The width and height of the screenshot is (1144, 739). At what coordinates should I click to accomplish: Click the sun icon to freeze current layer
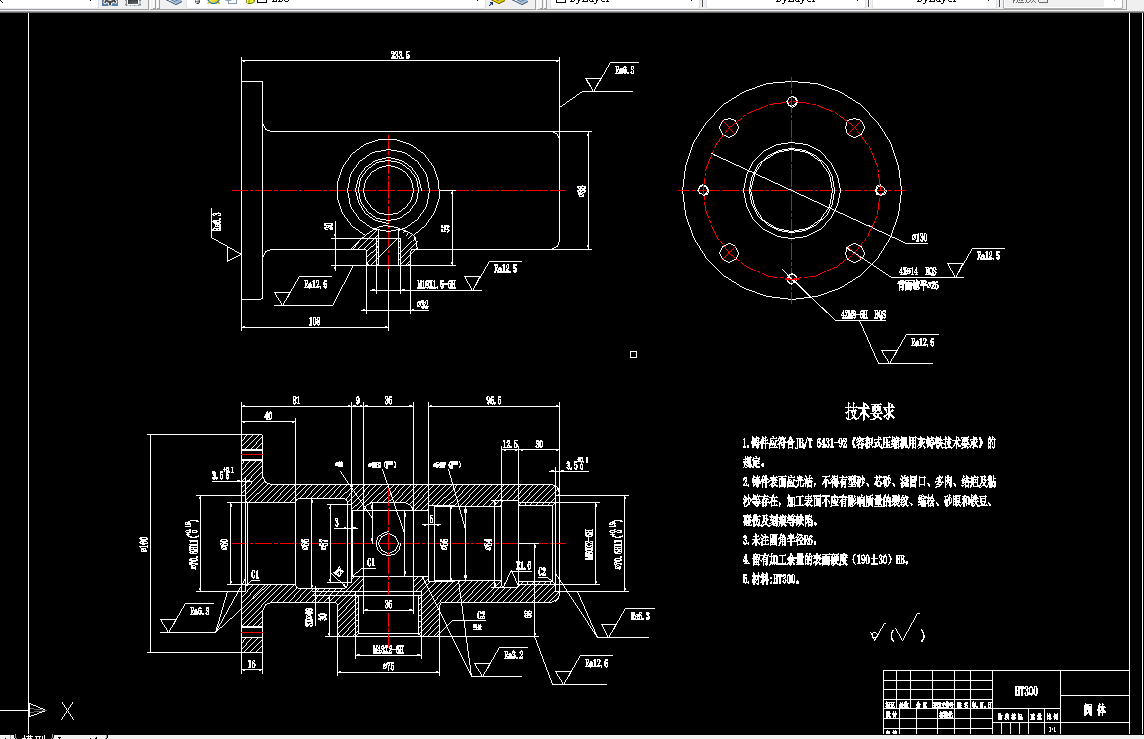coord(212,3)
